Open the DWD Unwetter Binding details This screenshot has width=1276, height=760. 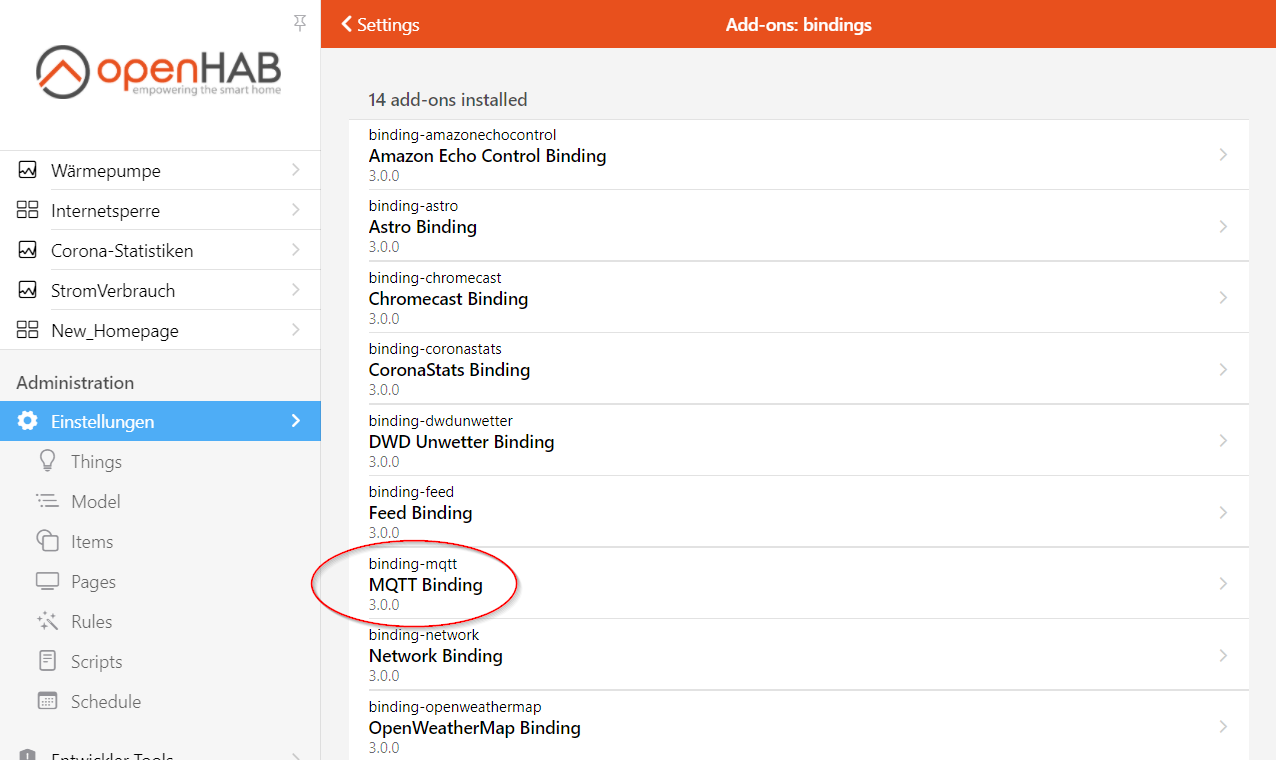click(461, 441)
